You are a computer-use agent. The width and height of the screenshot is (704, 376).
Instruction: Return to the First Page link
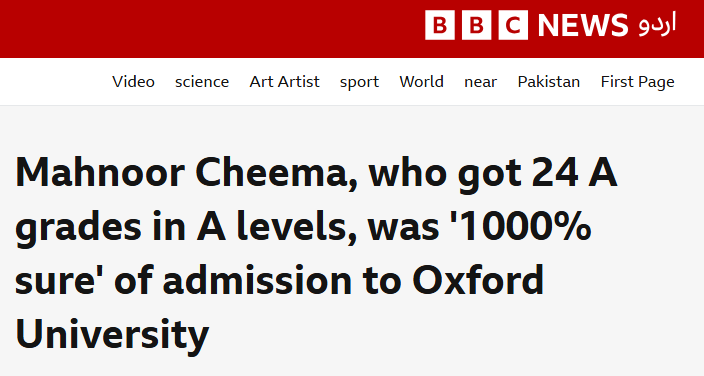point(638,82)
